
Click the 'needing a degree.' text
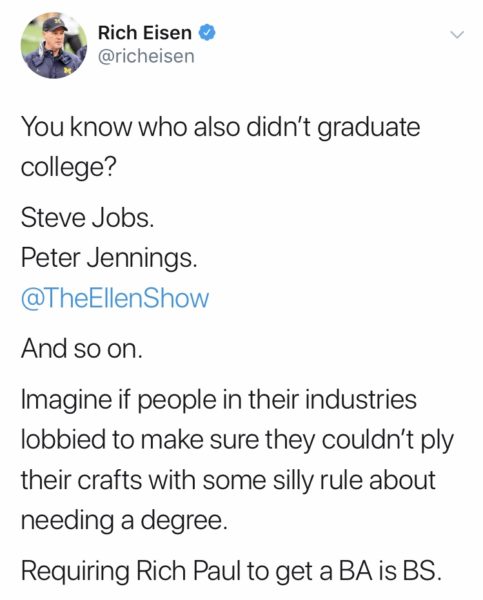coord(124,521)
